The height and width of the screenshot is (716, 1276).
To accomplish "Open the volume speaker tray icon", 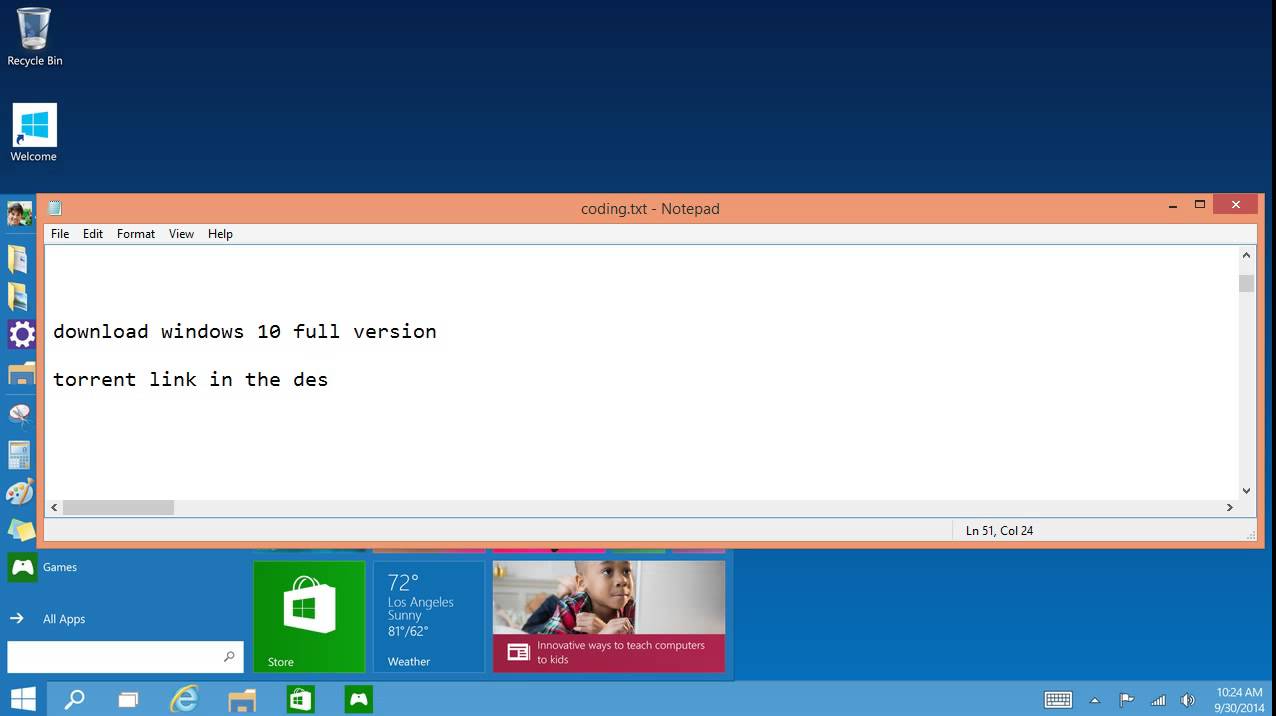I will pyautogui.click(x=1188, y=700).
